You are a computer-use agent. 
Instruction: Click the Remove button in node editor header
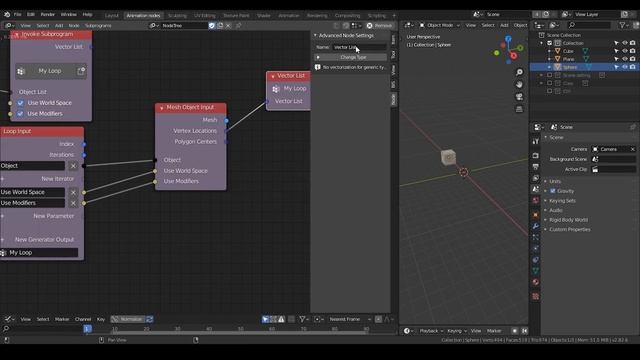click(x=380, y=25)
